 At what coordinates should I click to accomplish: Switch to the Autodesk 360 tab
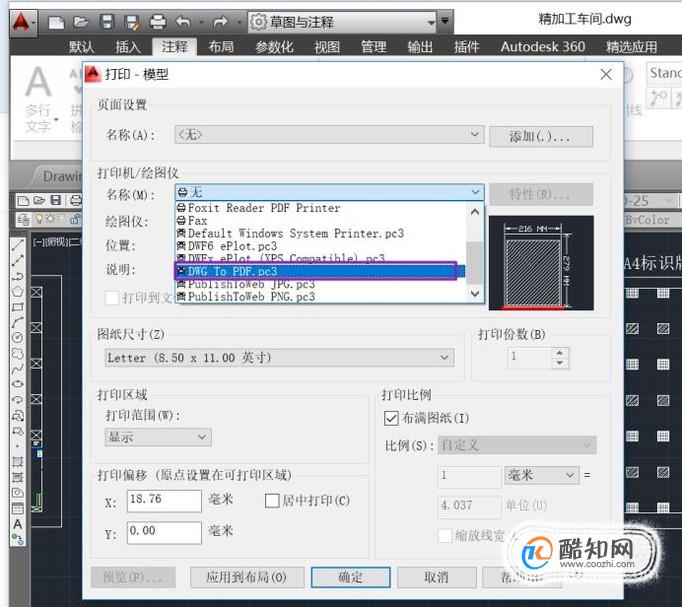(x=542, y=47)
